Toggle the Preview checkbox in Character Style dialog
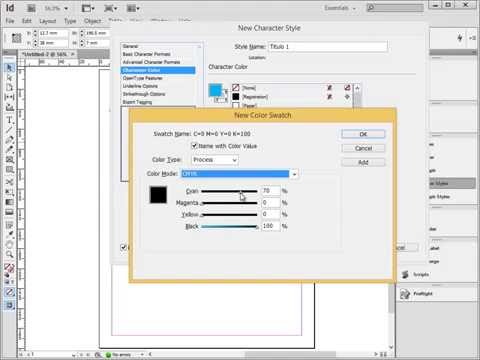 tap(123, 247)
